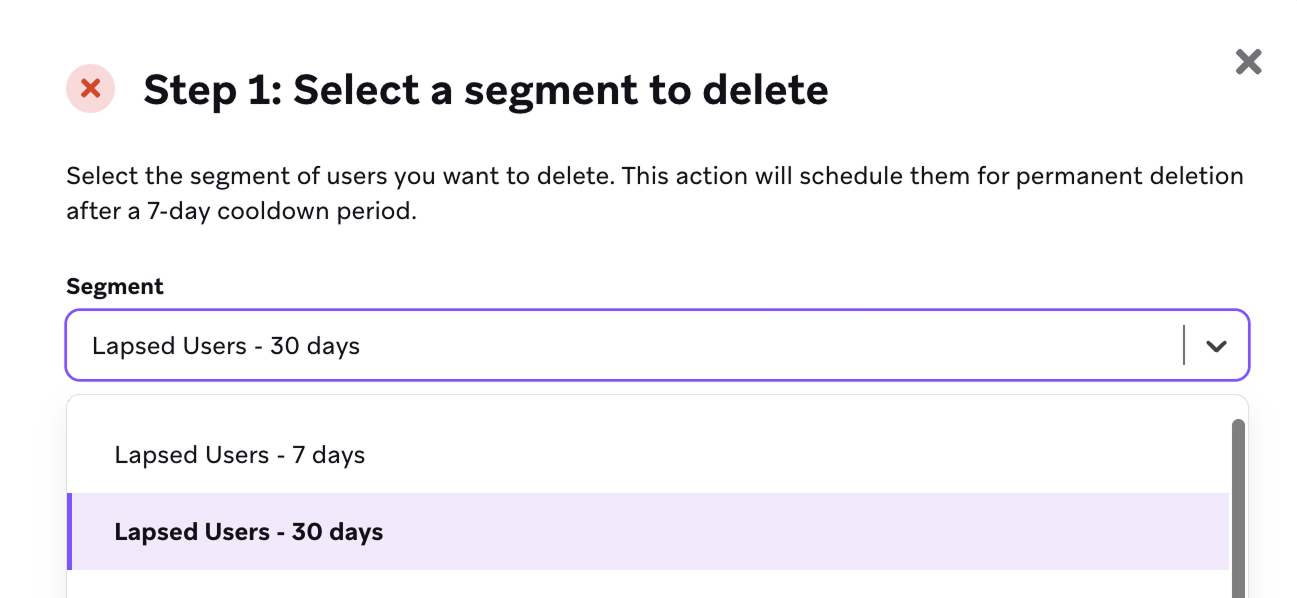Click the "Step 1: Select a segment to delete" heading
Screen dimensions: 1297x598
tap(486, 90)
